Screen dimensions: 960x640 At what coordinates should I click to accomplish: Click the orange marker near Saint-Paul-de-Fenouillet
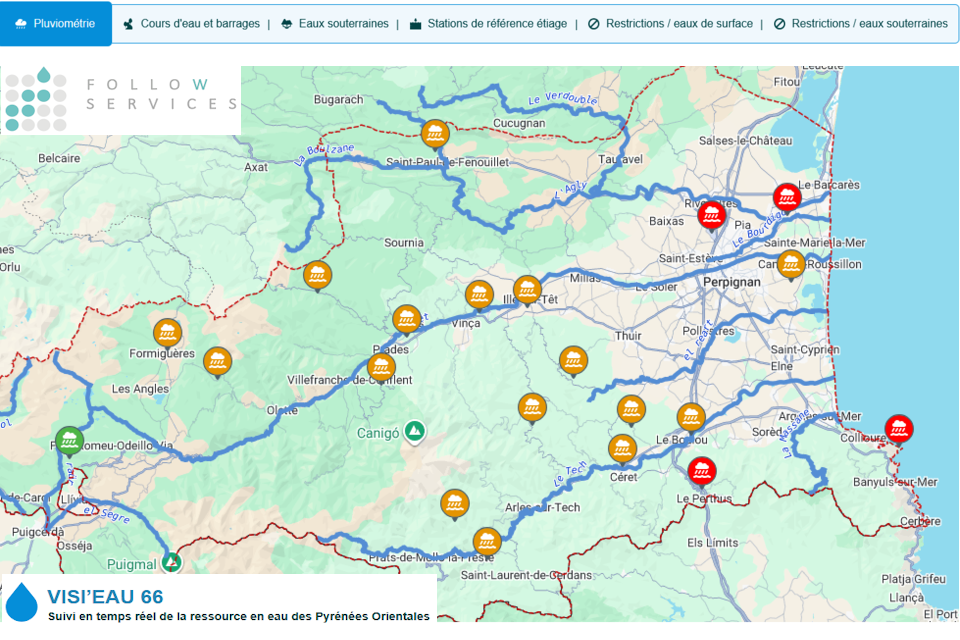click(x=434, y=132)
